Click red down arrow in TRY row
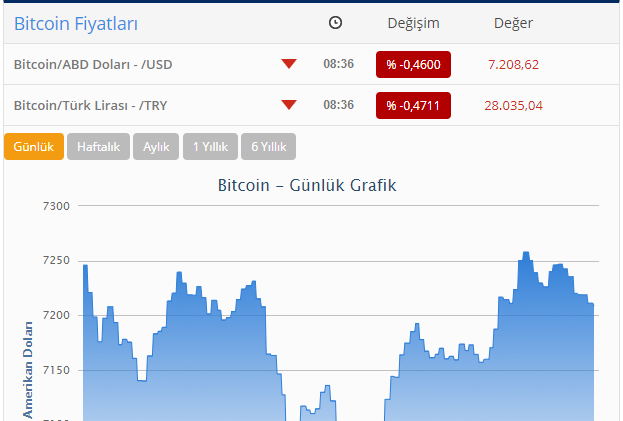The width and height of the screenshot is (623, 421). click(x=289, y=105)
